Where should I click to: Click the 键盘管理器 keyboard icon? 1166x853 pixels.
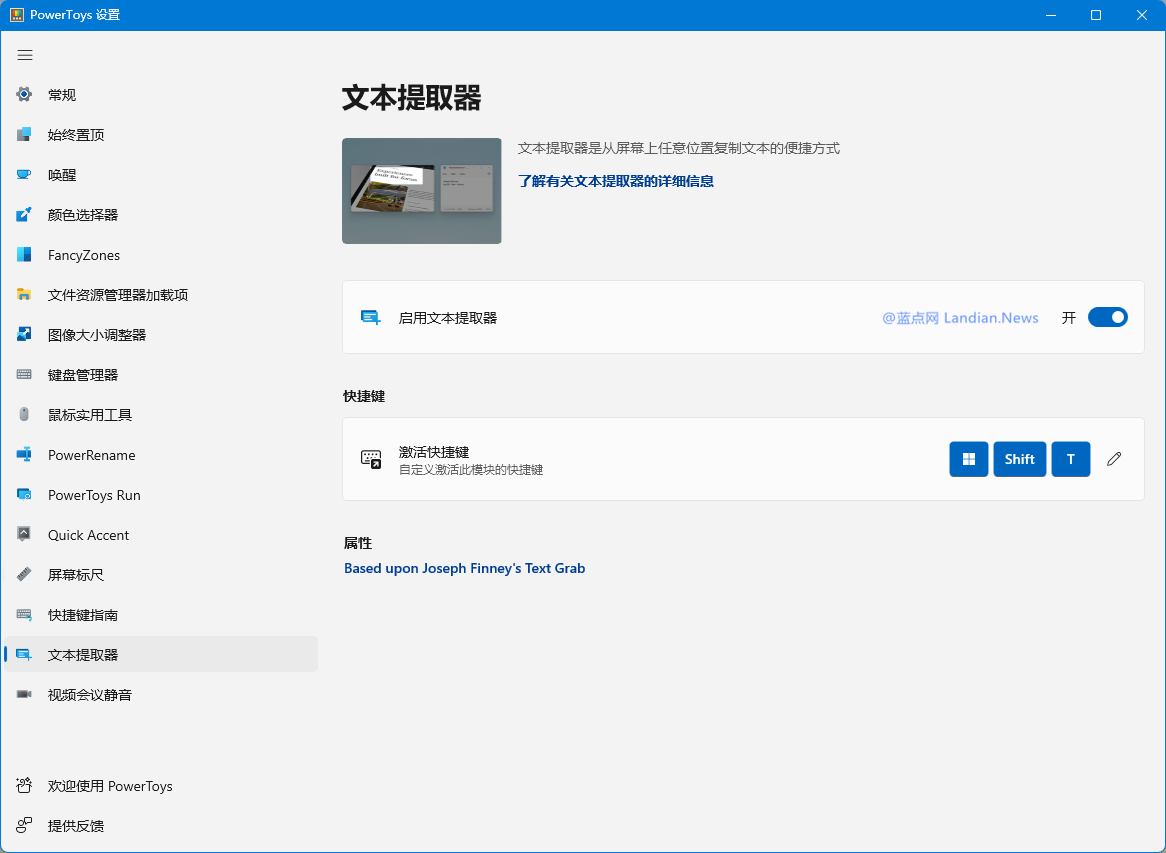click(x=24, y=375)
